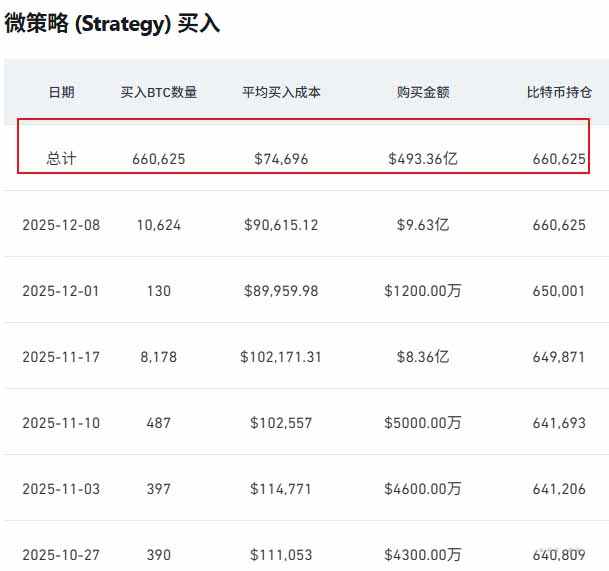Click the 平均买入成本 column header
This screenshot has height=571, width=609.
pyautogui.click(x=281, y=92)
